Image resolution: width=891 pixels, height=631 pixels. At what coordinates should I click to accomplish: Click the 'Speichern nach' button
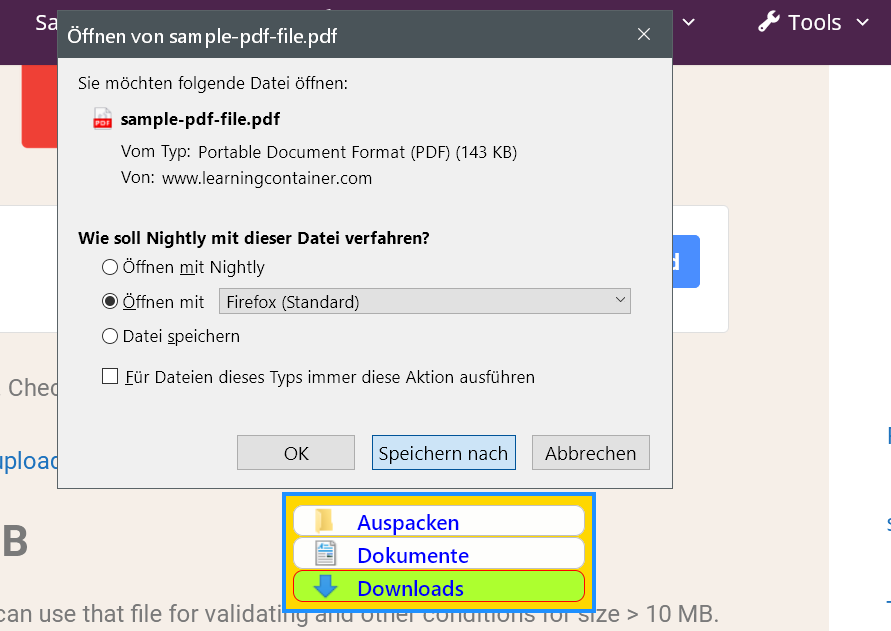444,453
